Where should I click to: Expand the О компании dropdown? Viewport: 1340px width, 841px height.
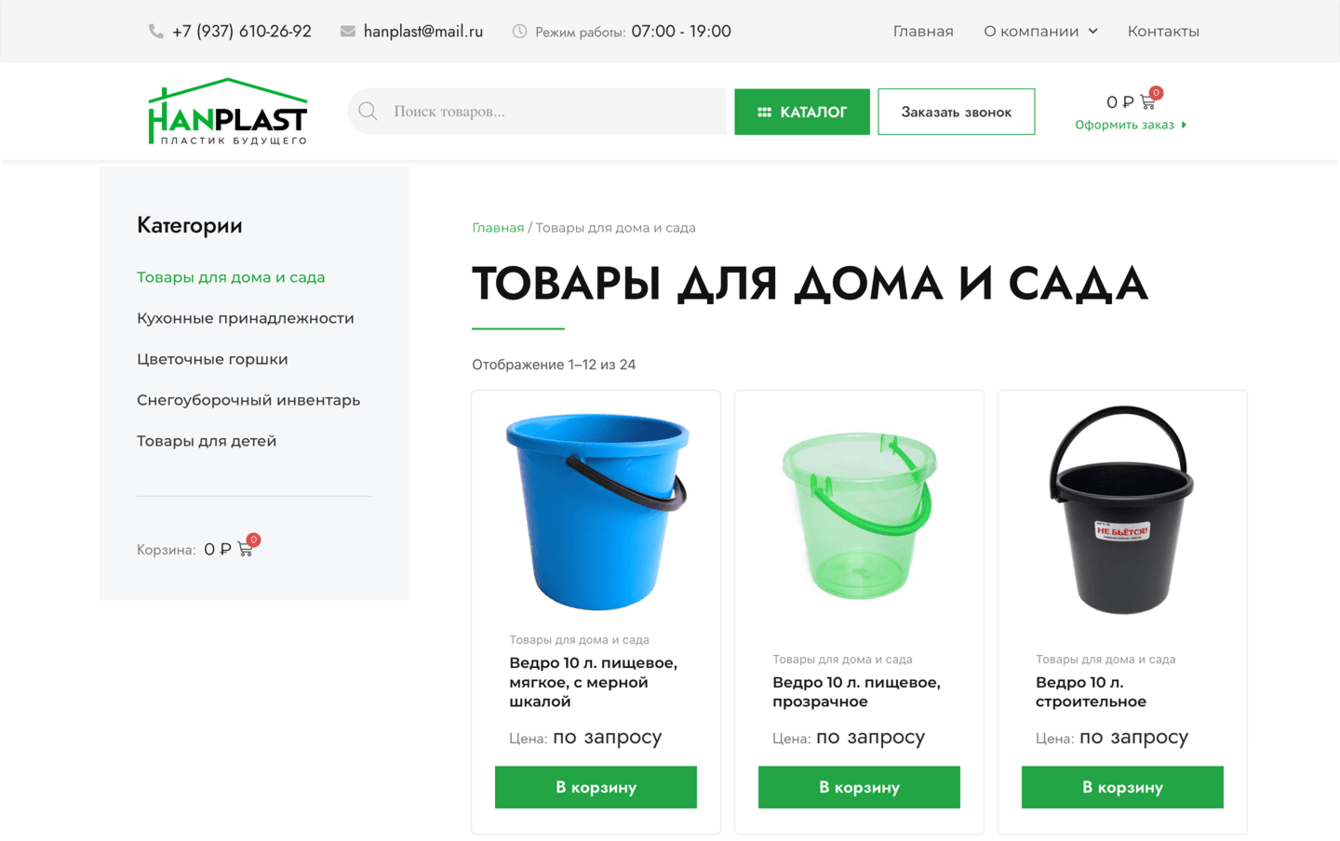[1040, 31]
